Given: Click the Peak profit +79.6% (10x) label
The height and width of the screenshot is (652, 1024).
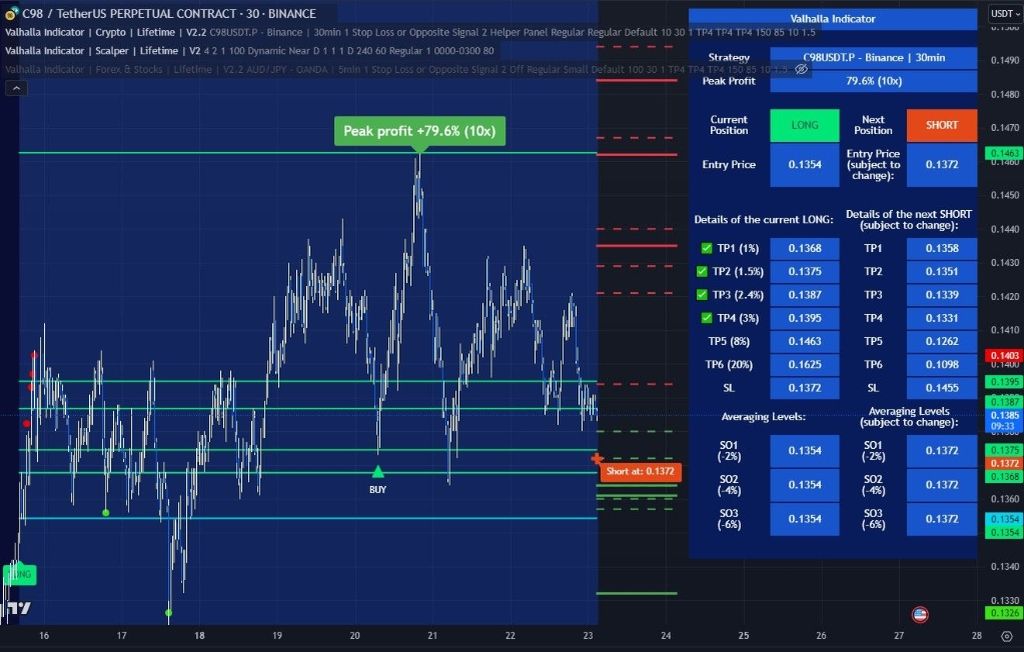Looking at the screenshot, I should [419, 131].
